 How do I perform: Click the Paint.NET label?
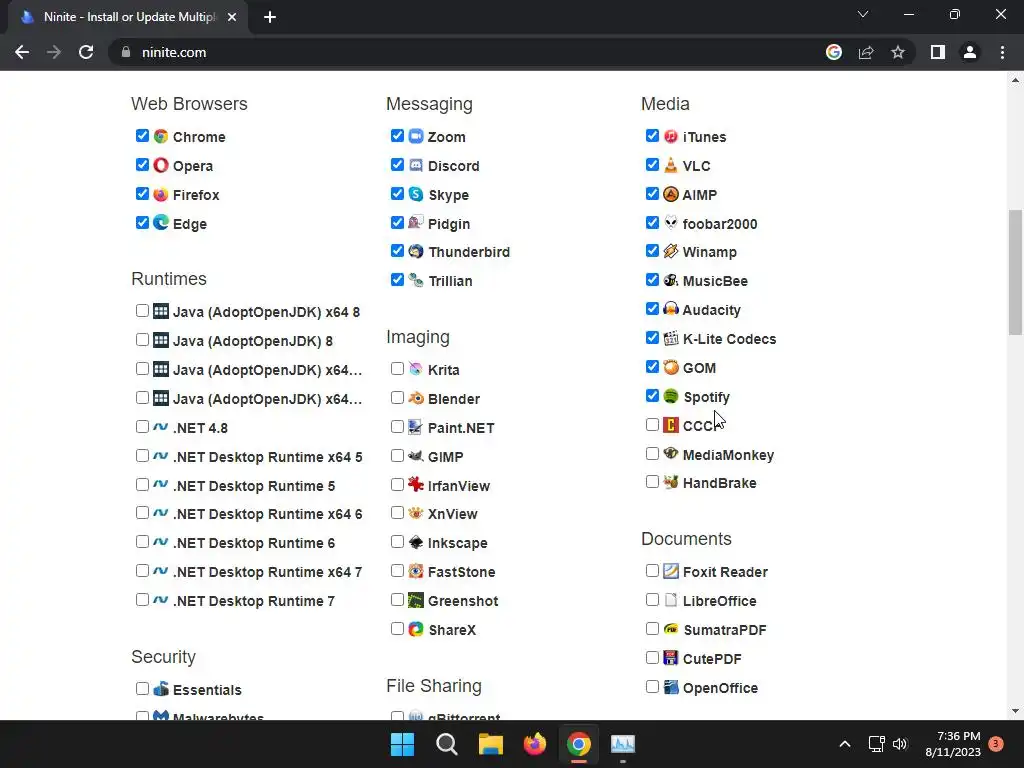point(461,428)
